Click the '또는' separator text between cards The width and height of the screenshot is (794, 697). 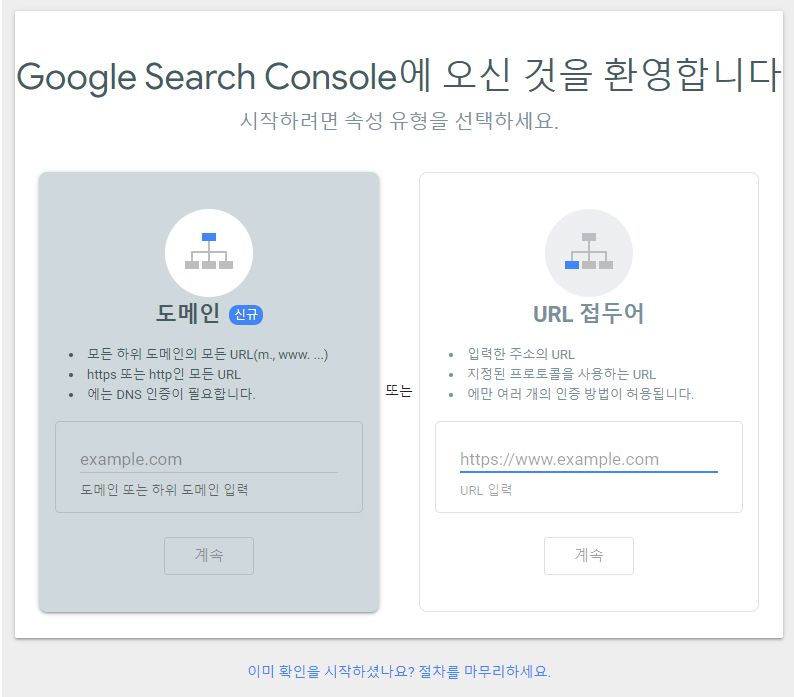[x=399, y=391]
